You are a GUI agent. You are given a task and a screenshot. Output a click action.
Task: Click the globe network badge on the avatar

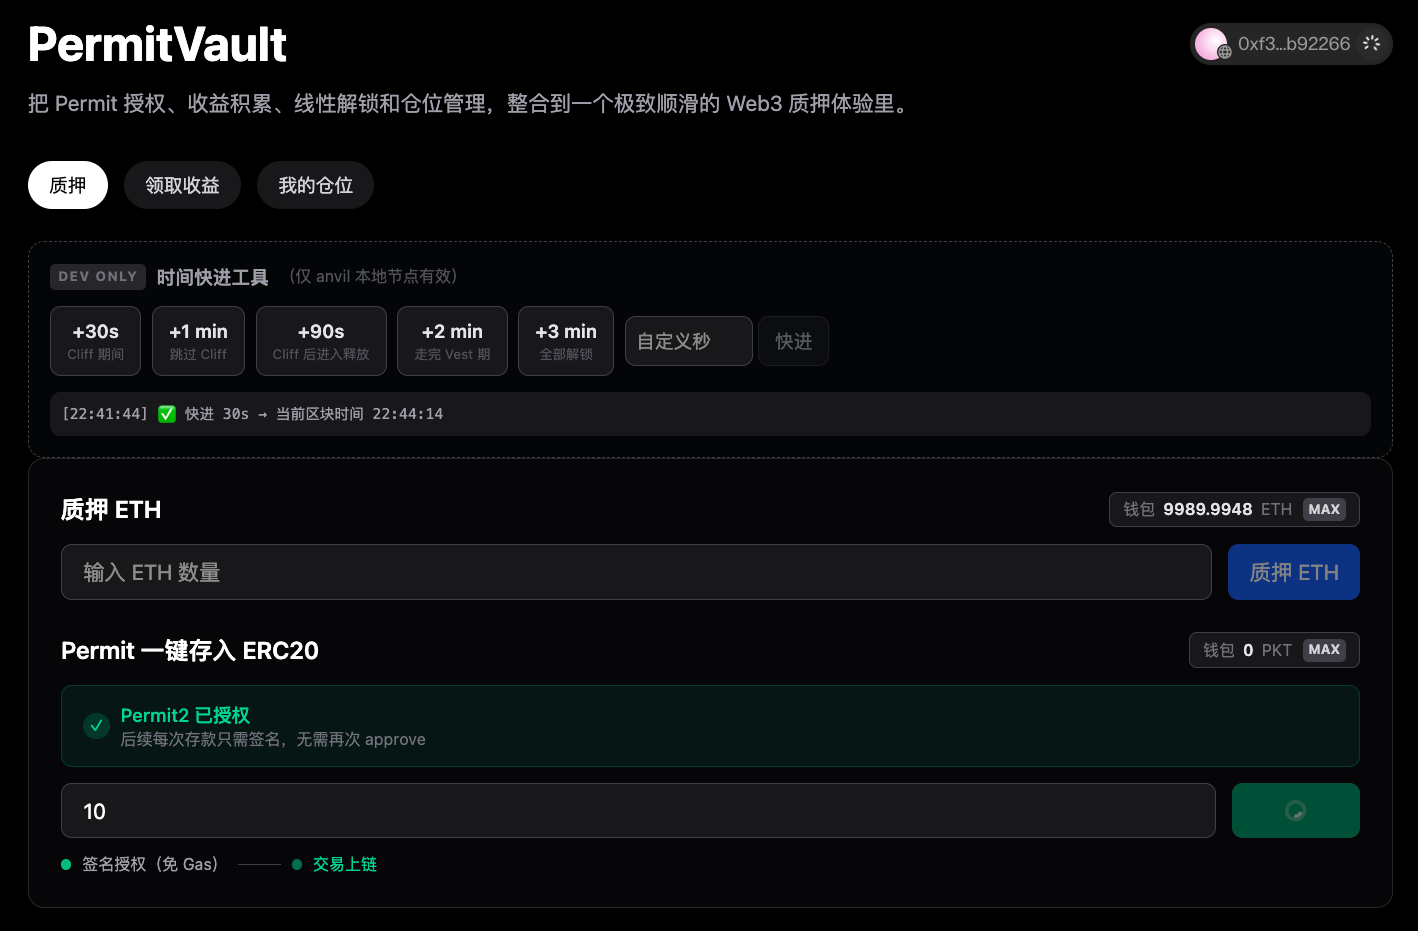tap(1224, 51)
